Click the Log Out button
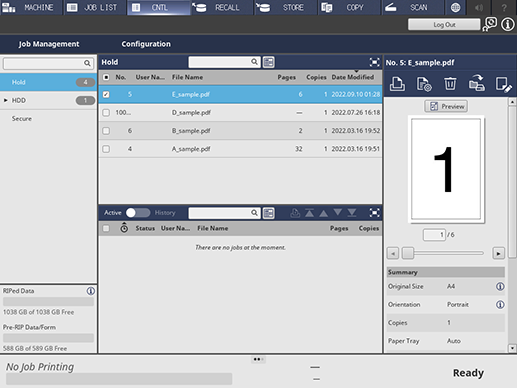This screenshot has height=388, width=517. 444,24
